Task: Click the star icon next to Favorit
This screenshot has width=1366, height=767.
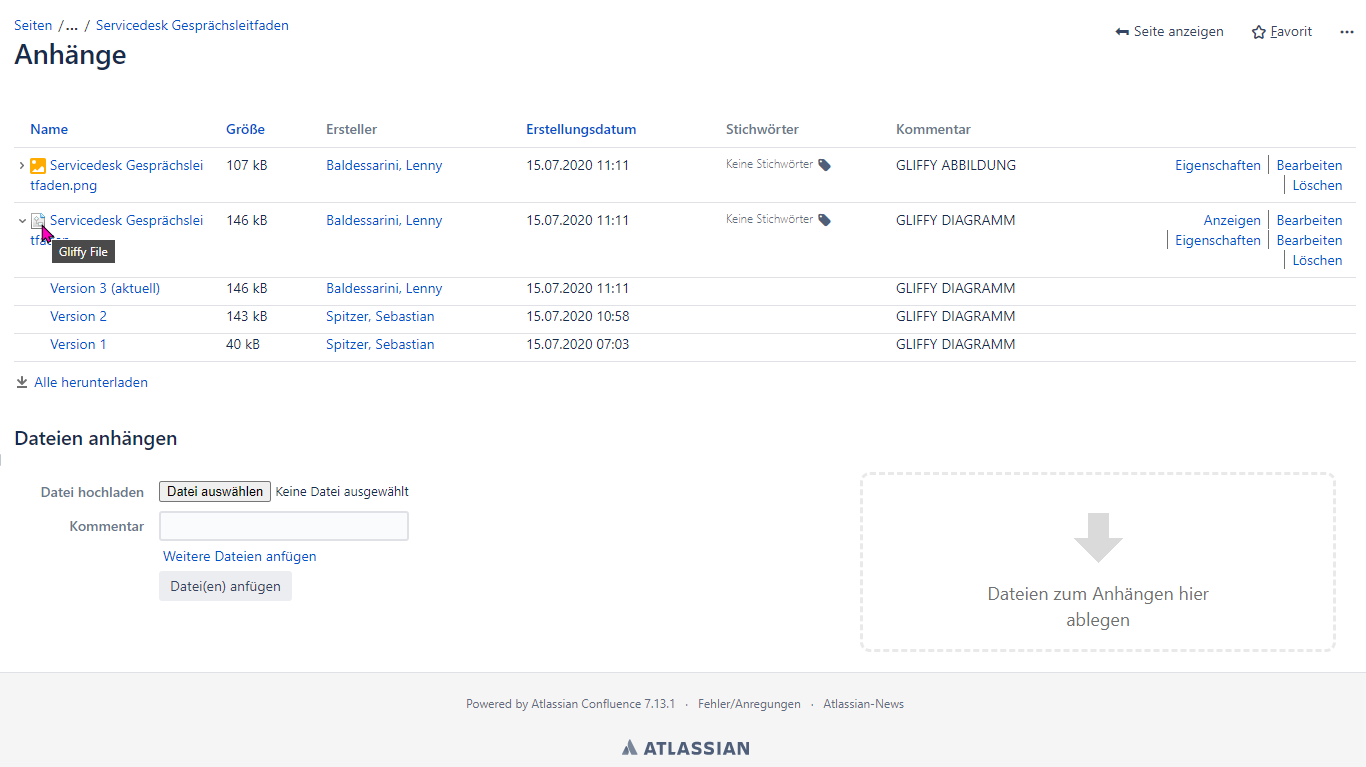Action: coord(1259,32)
